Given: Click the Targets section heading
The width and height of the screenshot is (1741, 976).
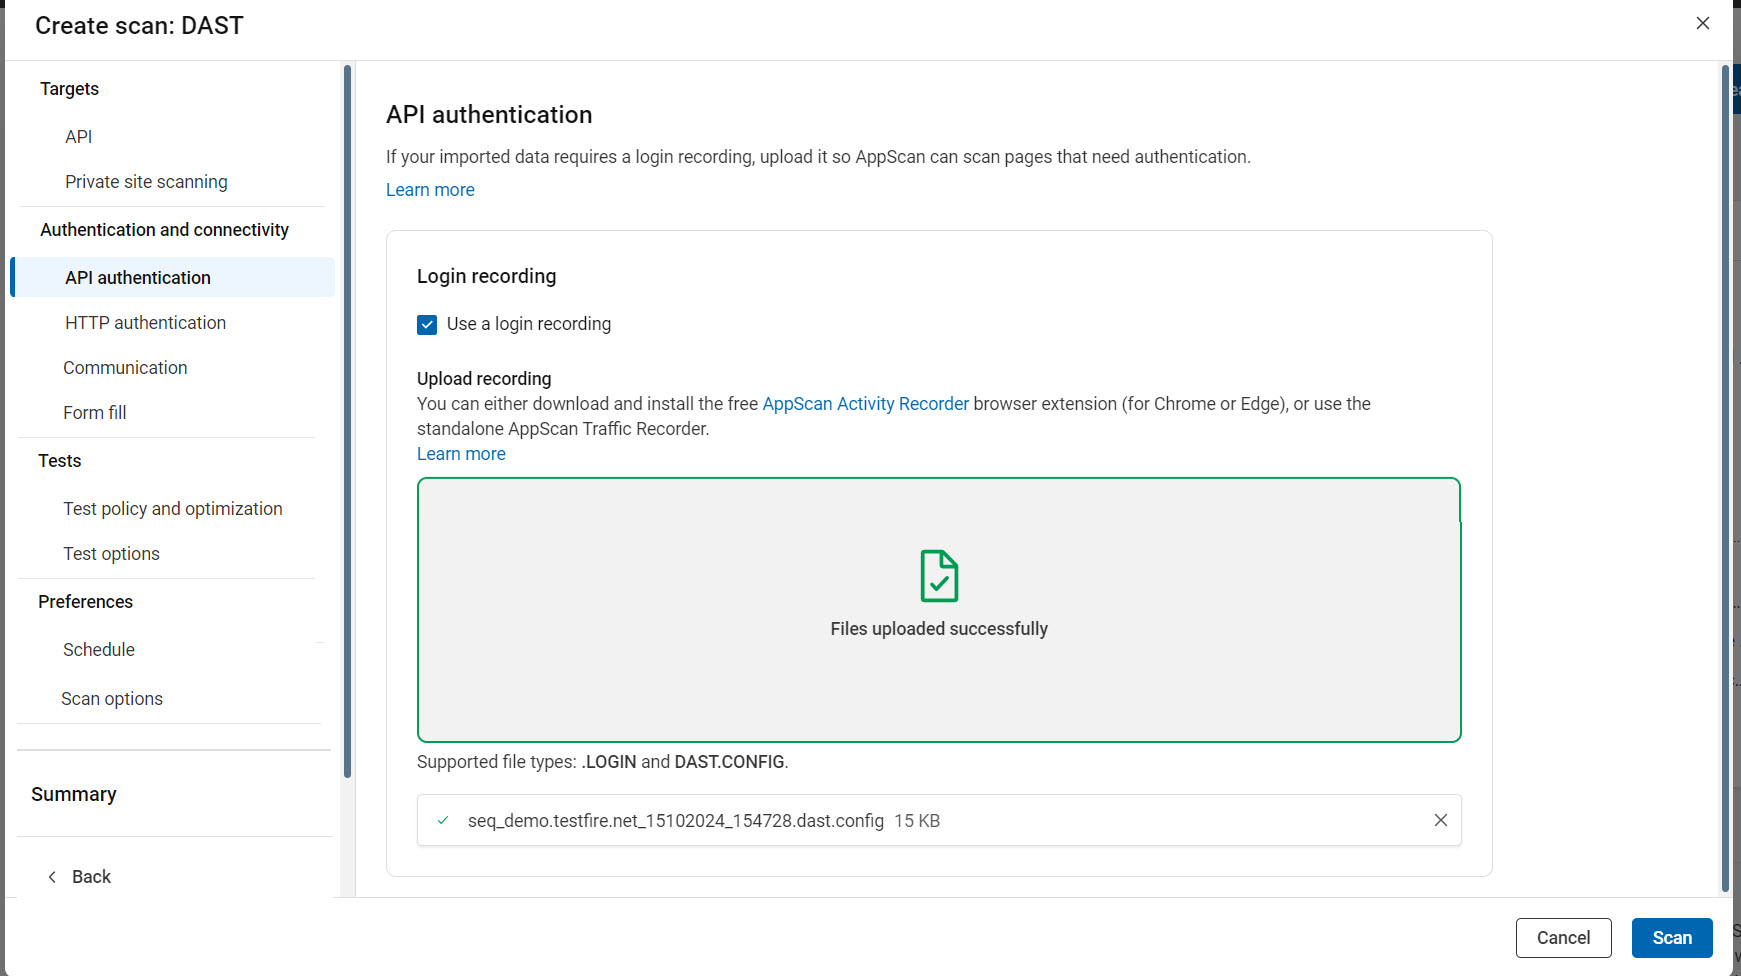Looking at the screenshot, I should pos(69,89).
